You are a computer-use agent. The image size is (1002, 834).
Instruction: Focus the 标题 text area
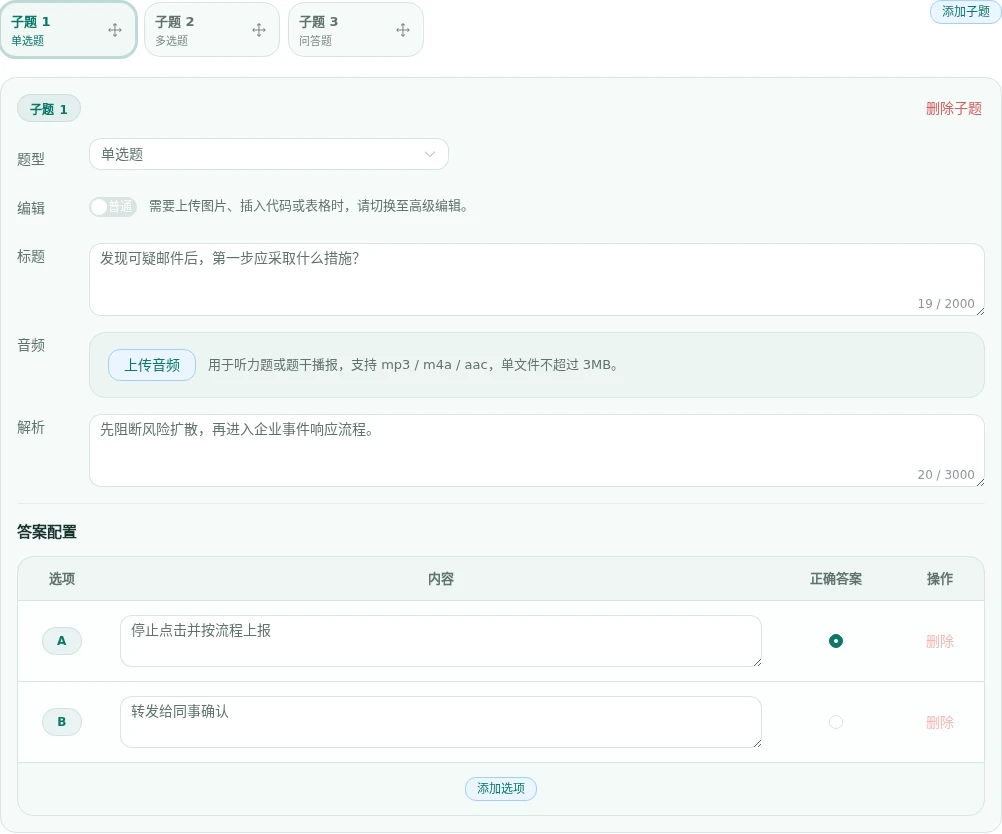coord(537,279)
